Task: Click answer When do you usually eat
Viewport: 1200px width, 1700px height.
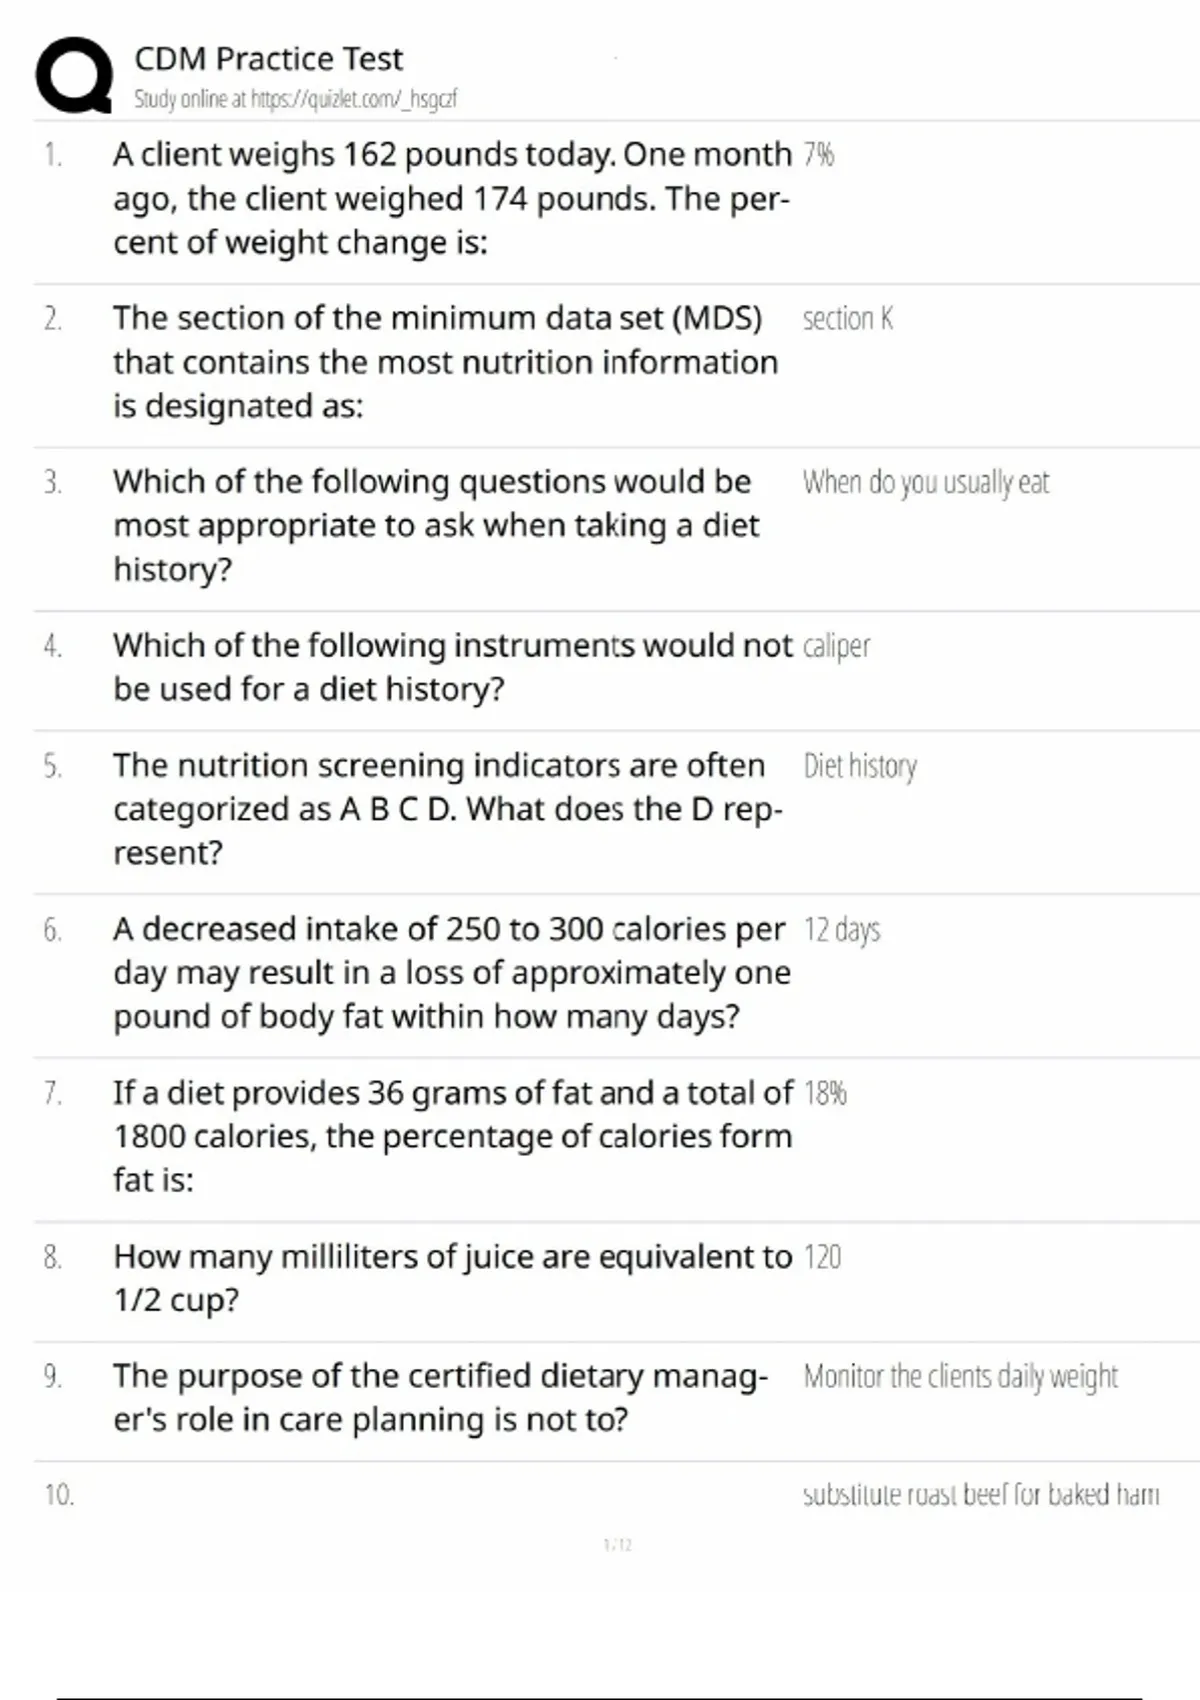Action: point(926,482)
